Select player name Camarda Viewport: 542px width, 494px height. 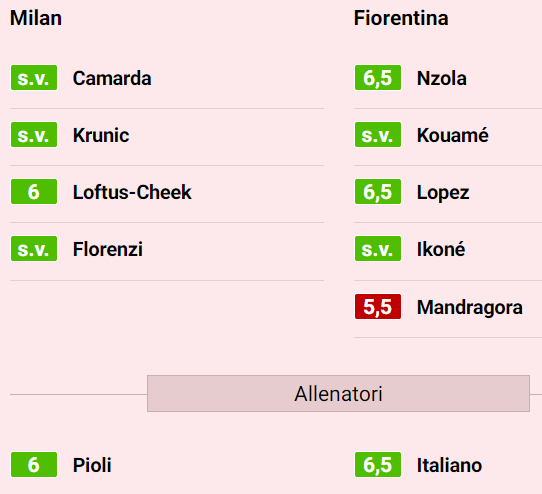point(112,78)
